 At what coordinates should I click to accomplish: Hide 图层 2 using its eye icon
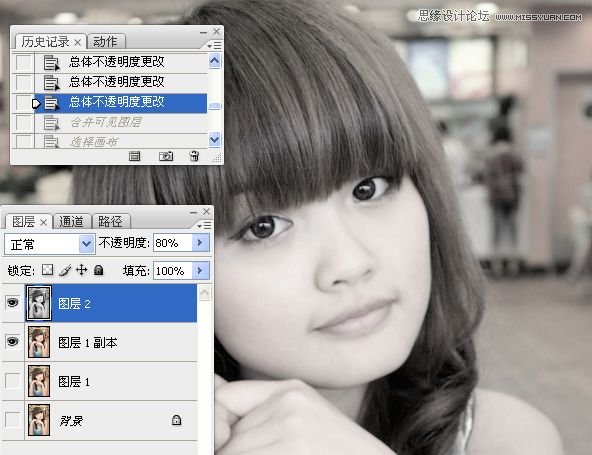point(12,303)
